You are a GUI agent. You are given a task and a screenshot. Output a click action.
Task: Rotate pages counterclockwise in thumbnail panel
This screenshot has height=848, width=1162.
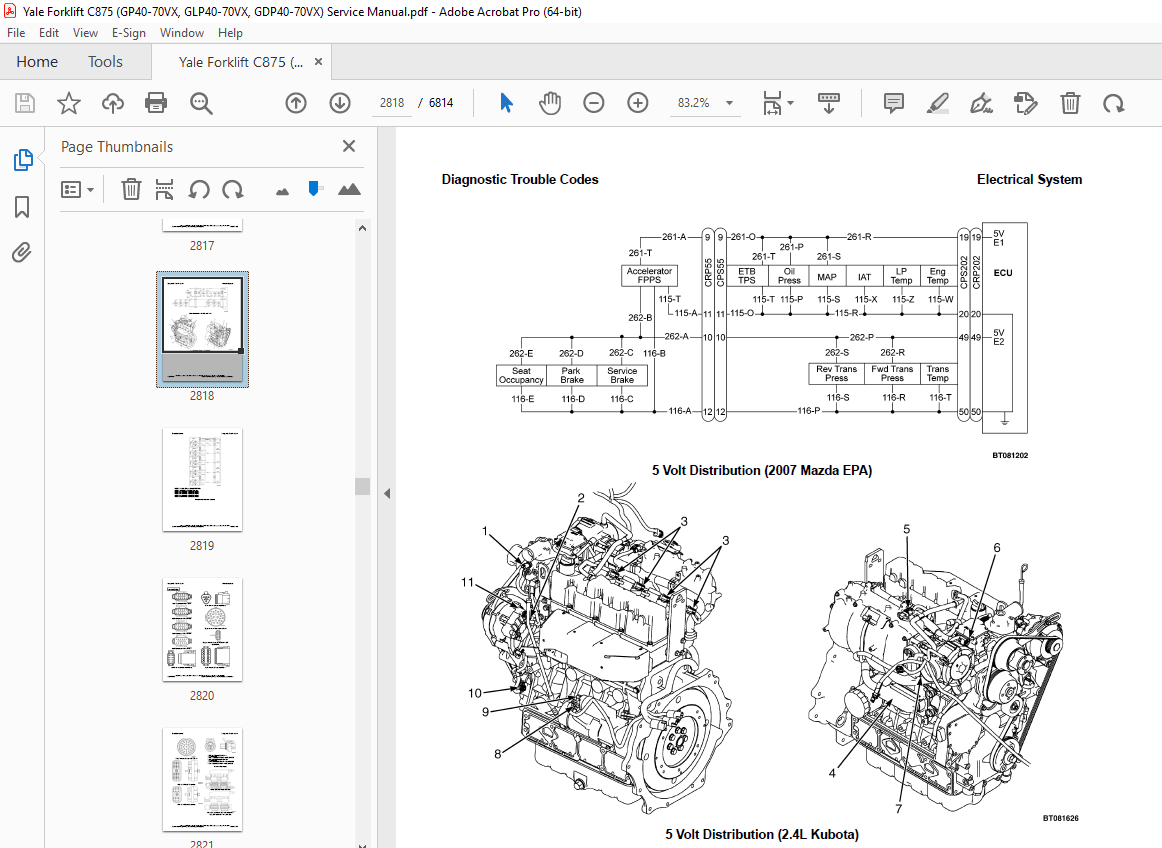pyautogui.click(x=199, y=189)
